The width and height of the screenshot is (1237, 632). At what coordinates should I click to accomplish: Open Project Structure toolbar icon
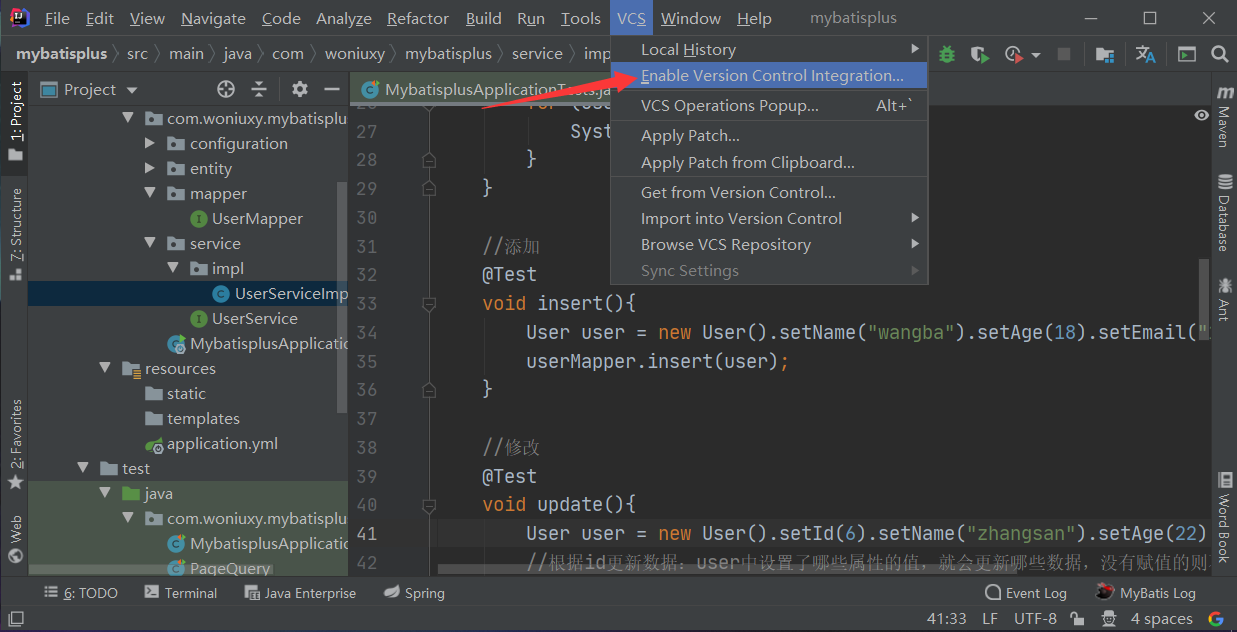[x=1105, y=54]
